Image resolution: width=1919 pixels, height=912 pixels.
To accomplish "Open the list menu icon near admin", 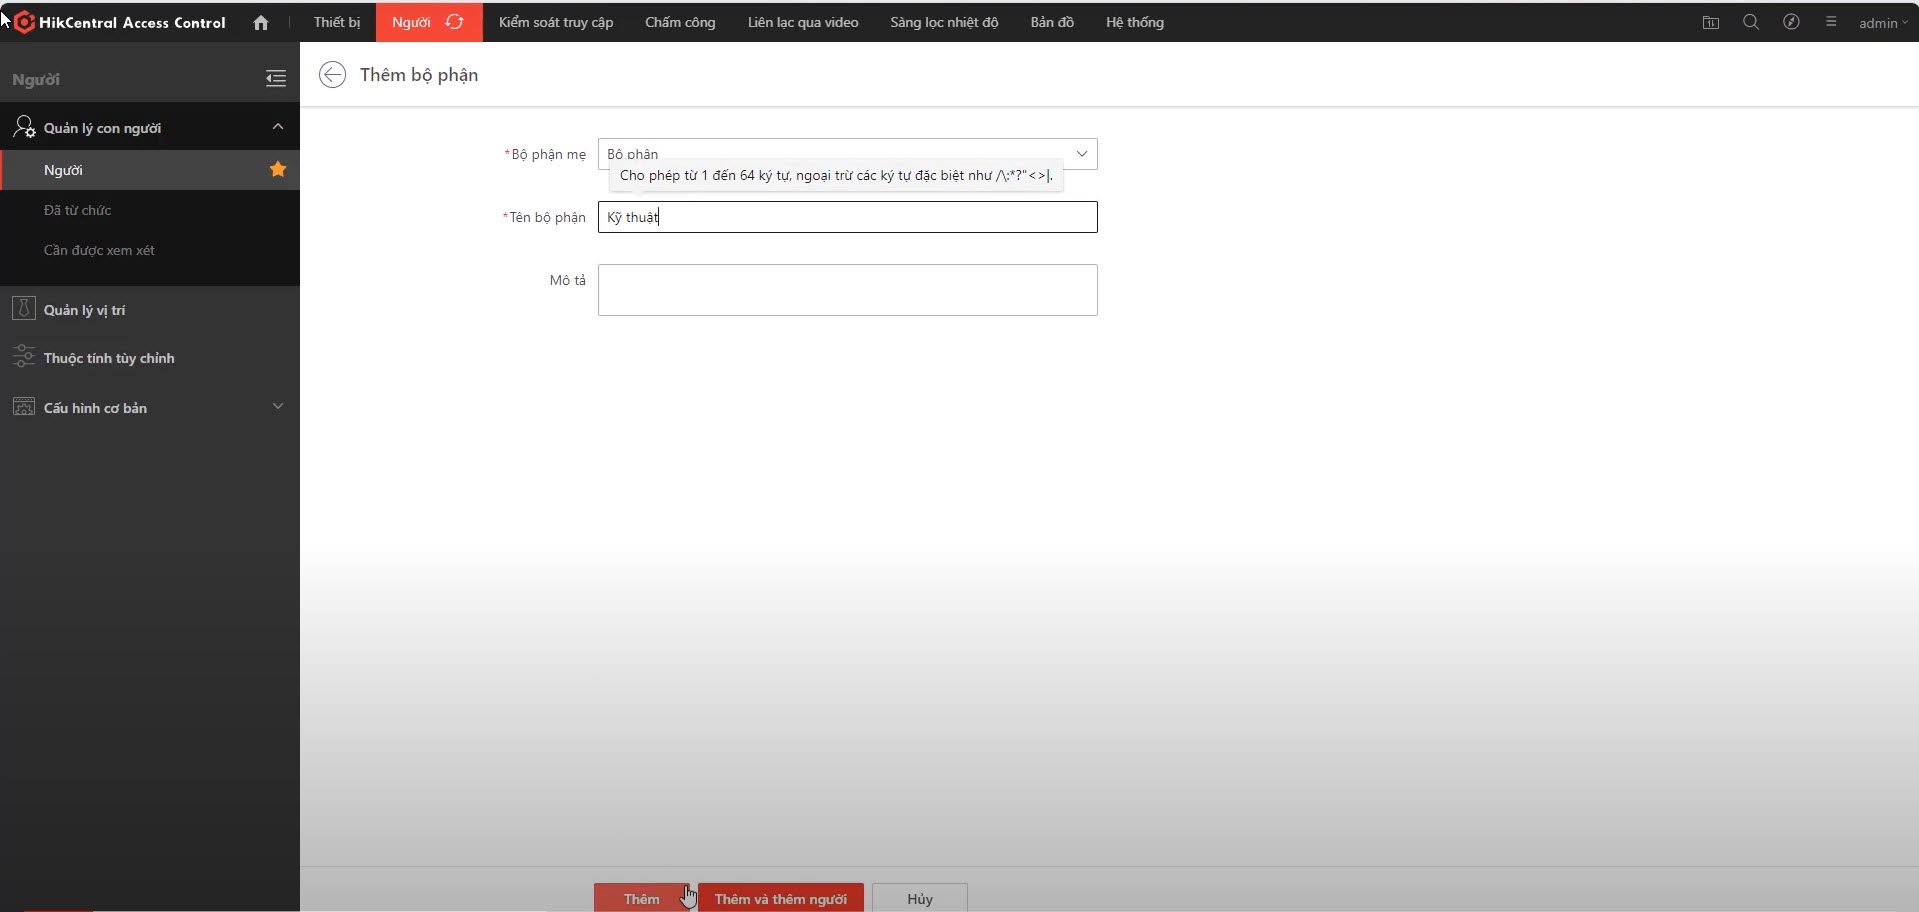I will (1831, 22).
